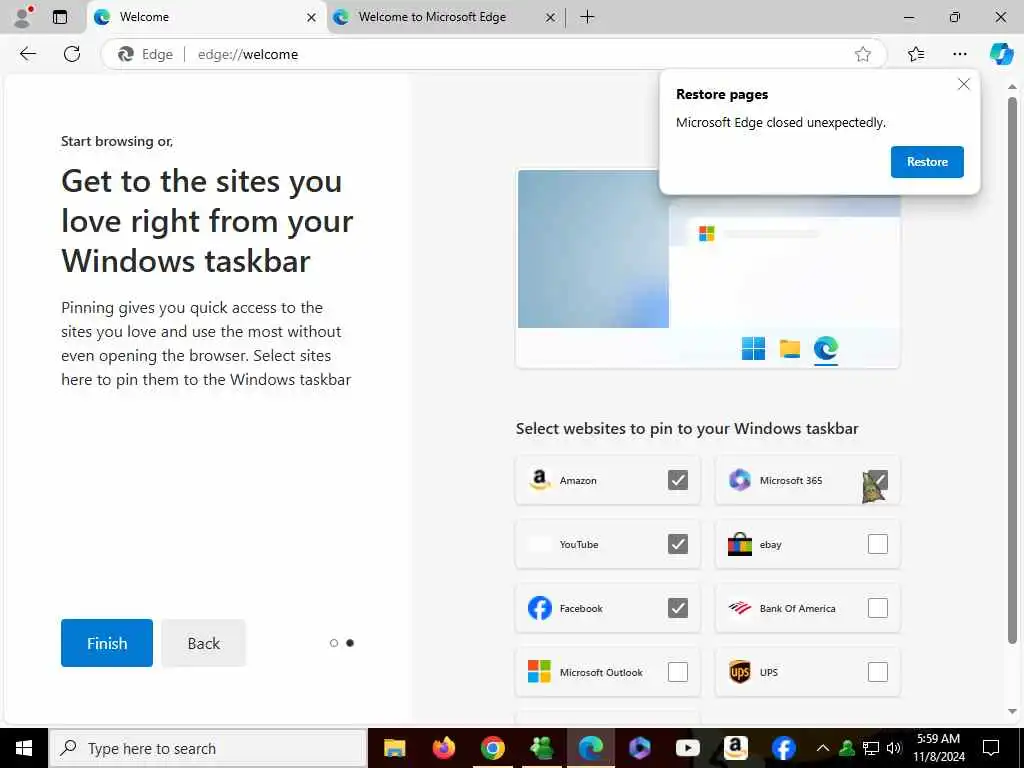Launch Firefox from the taskbar

coord(443,748)
